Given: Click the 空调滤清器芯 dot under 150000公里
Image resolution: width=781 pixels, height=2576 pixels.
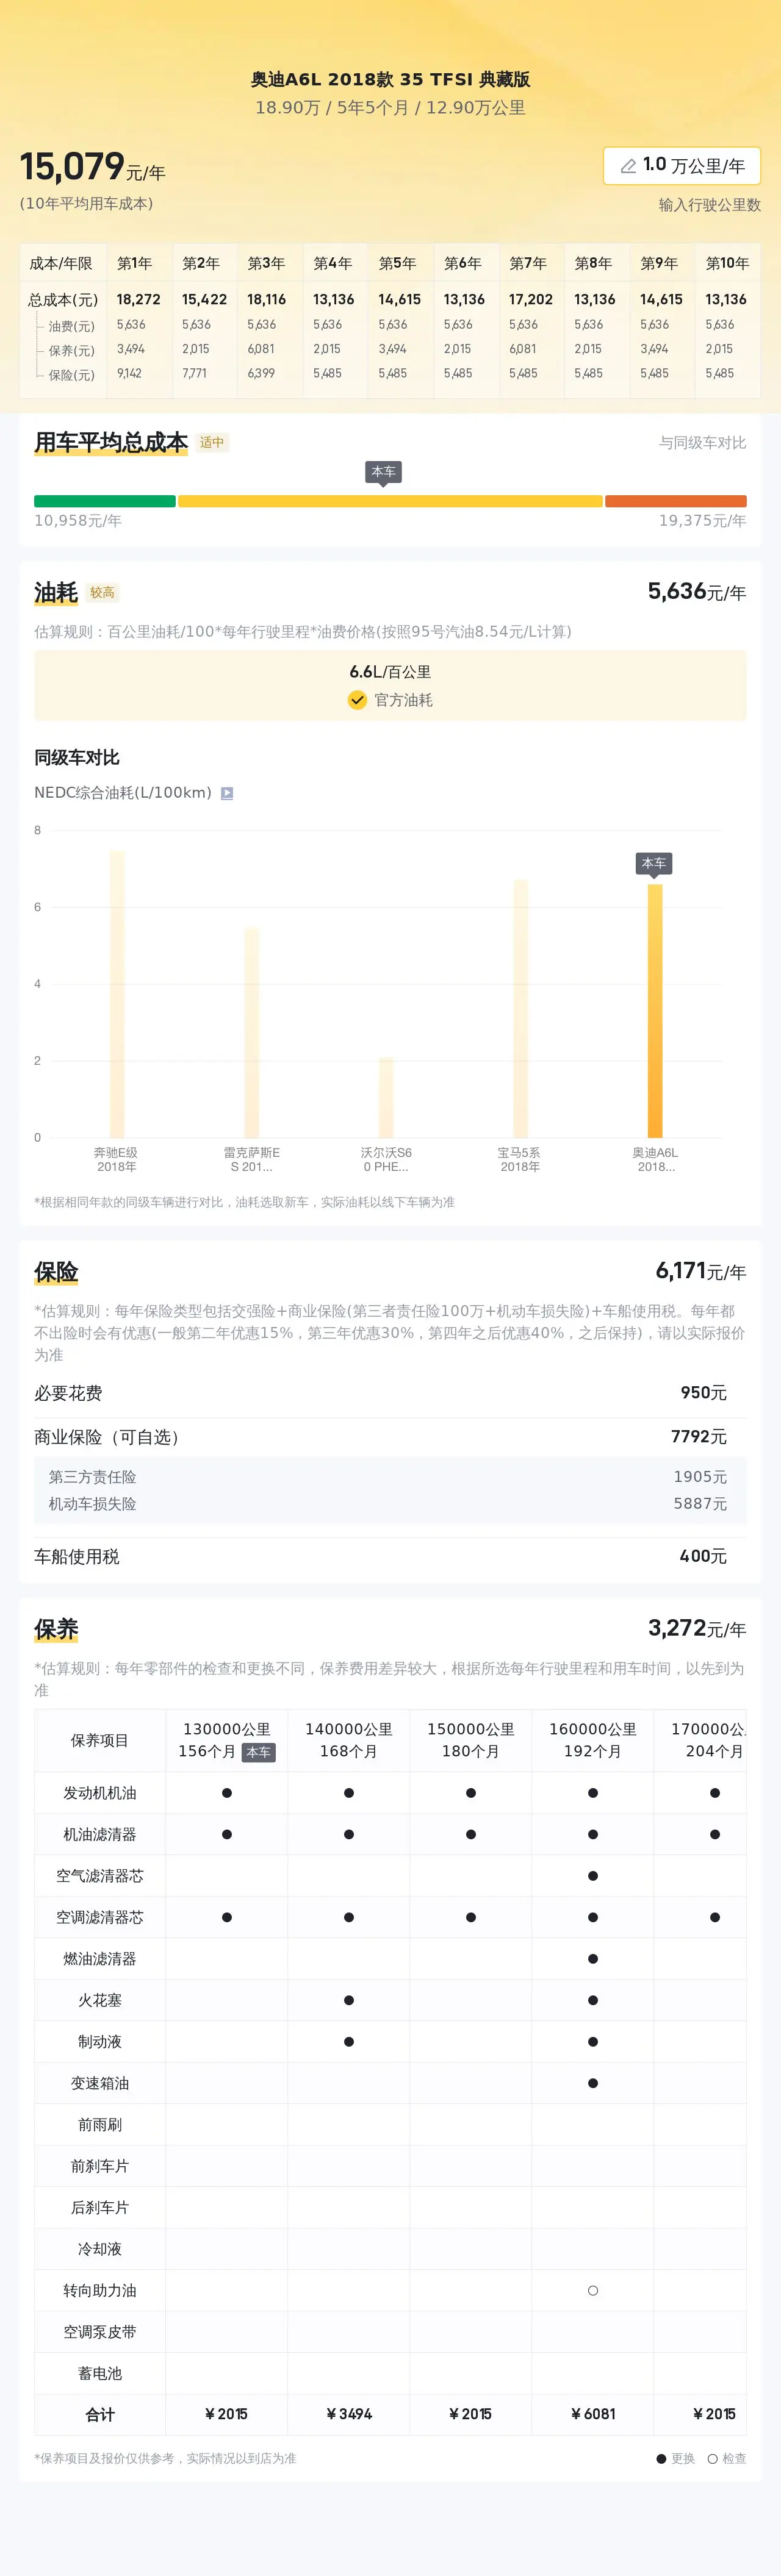Looking at the screenshot, I should click(471, 1917).
